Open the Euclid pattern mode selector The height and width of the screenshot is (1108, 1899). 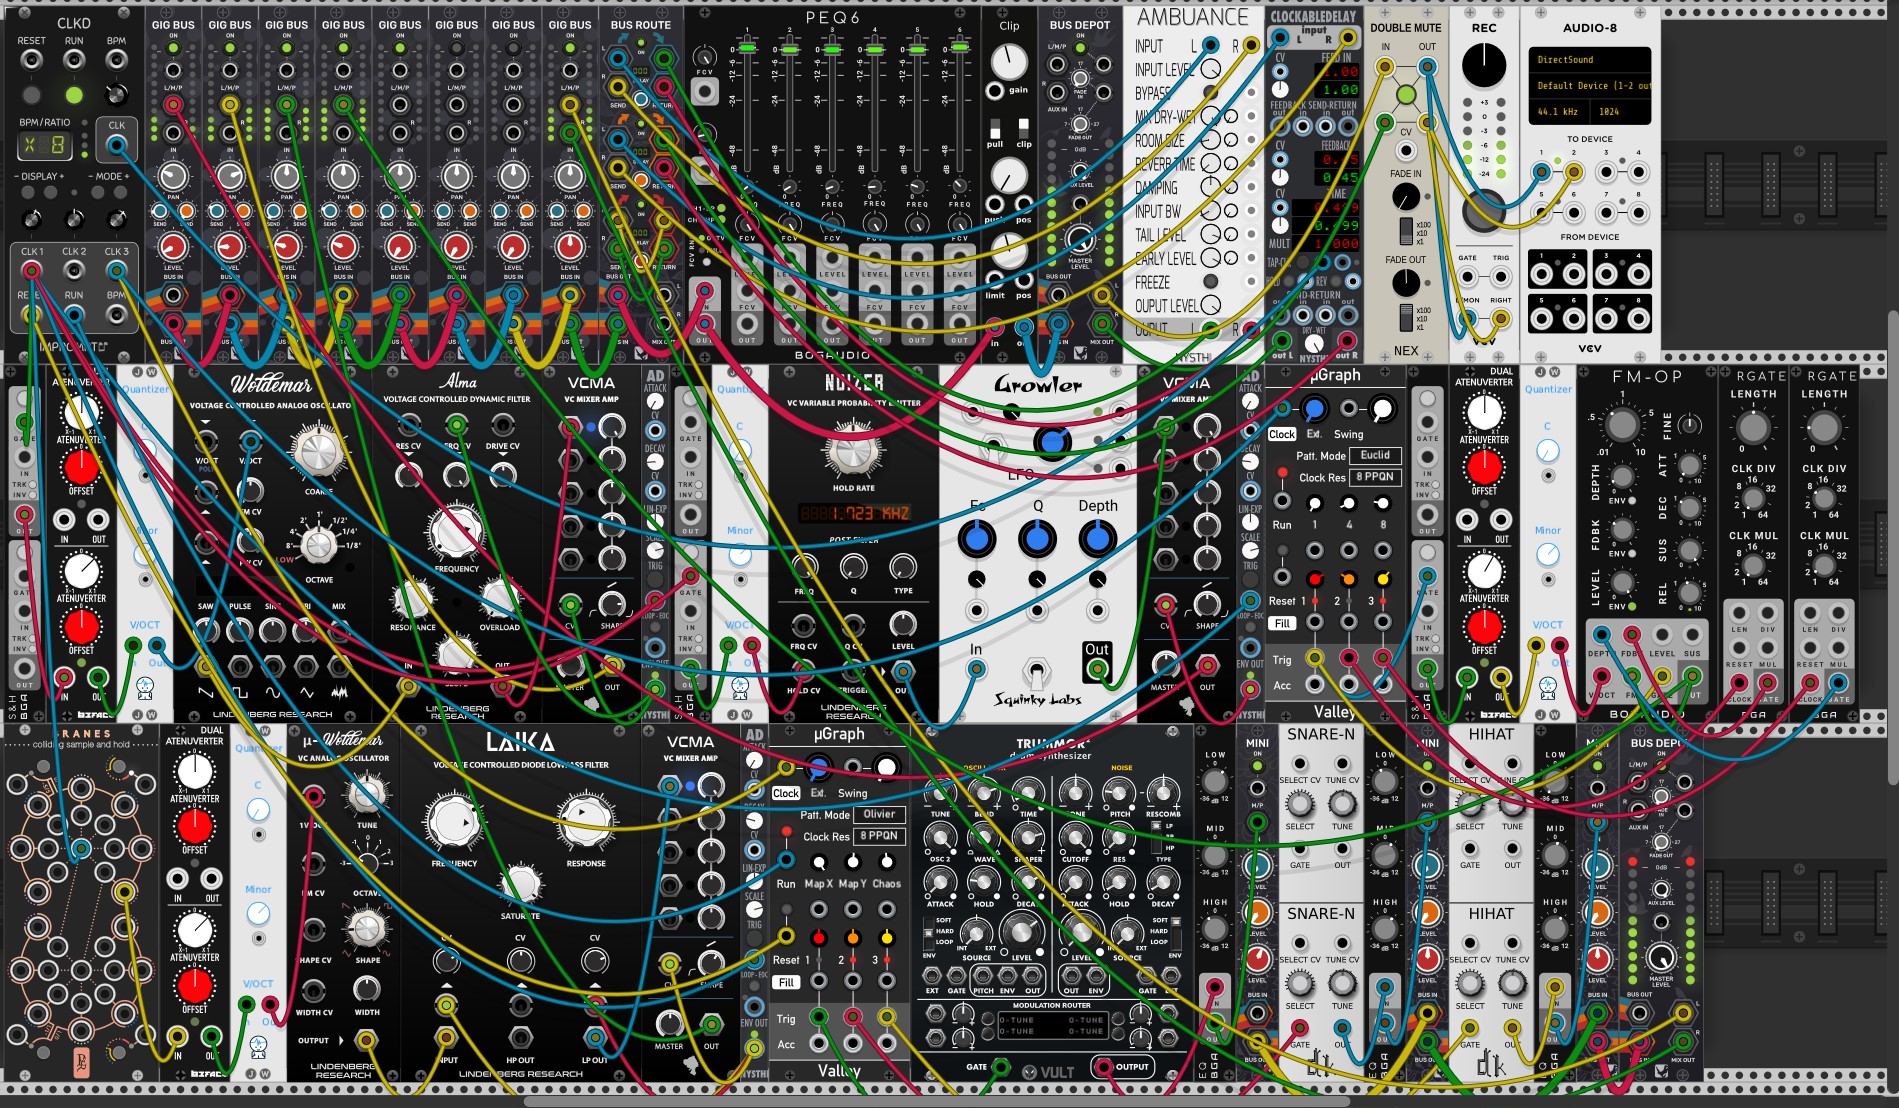1375,455
